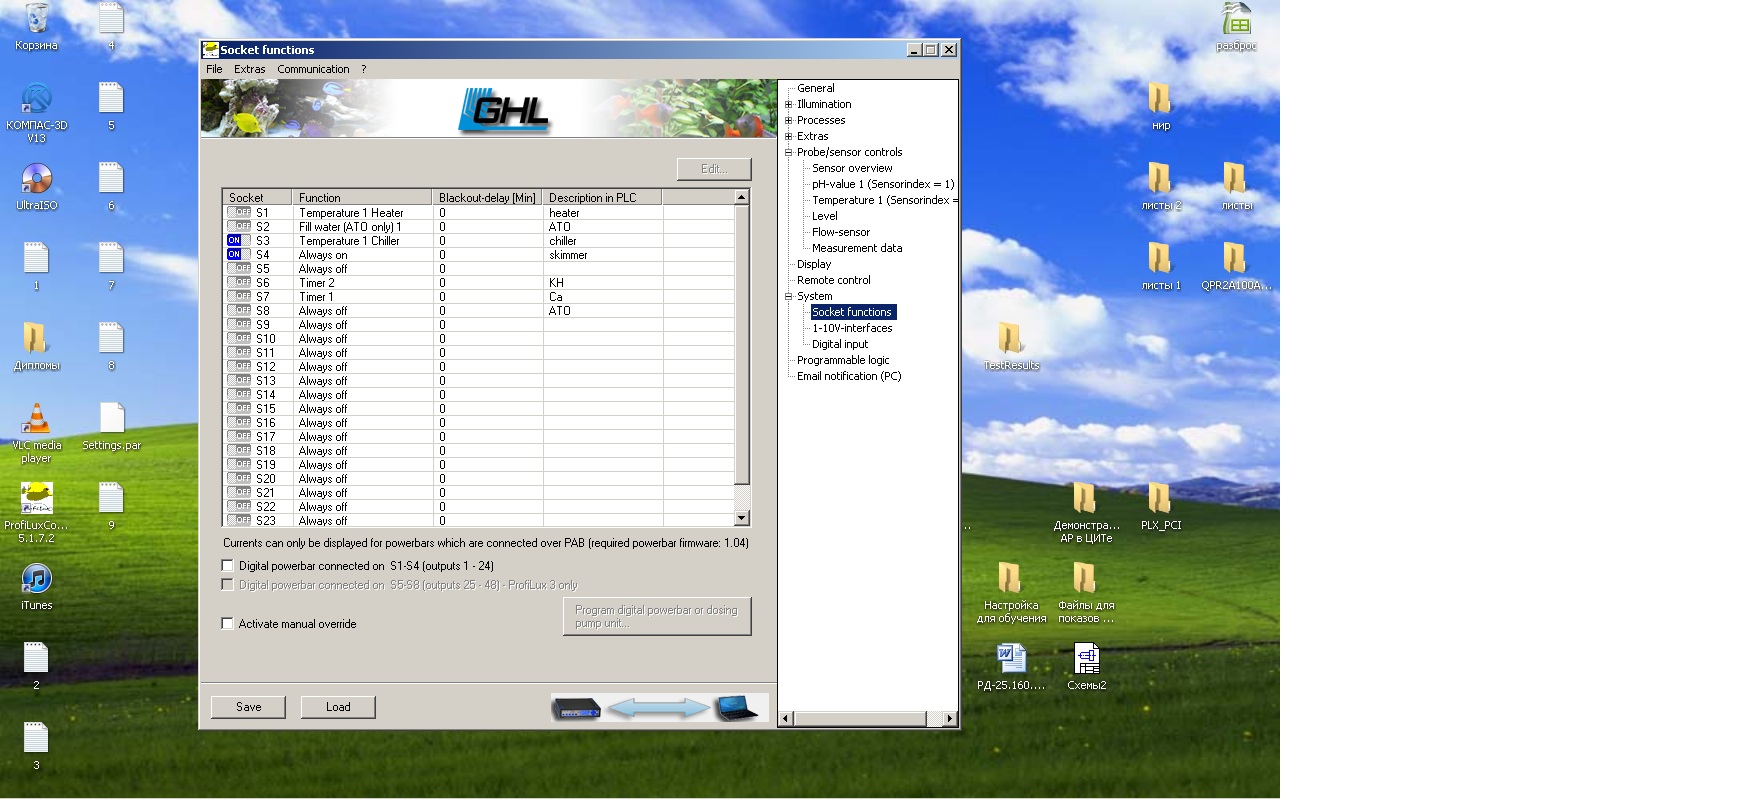Click the Save button
Image resolution: width=1744 pixels, height=800 pixels.
point(248,707)
